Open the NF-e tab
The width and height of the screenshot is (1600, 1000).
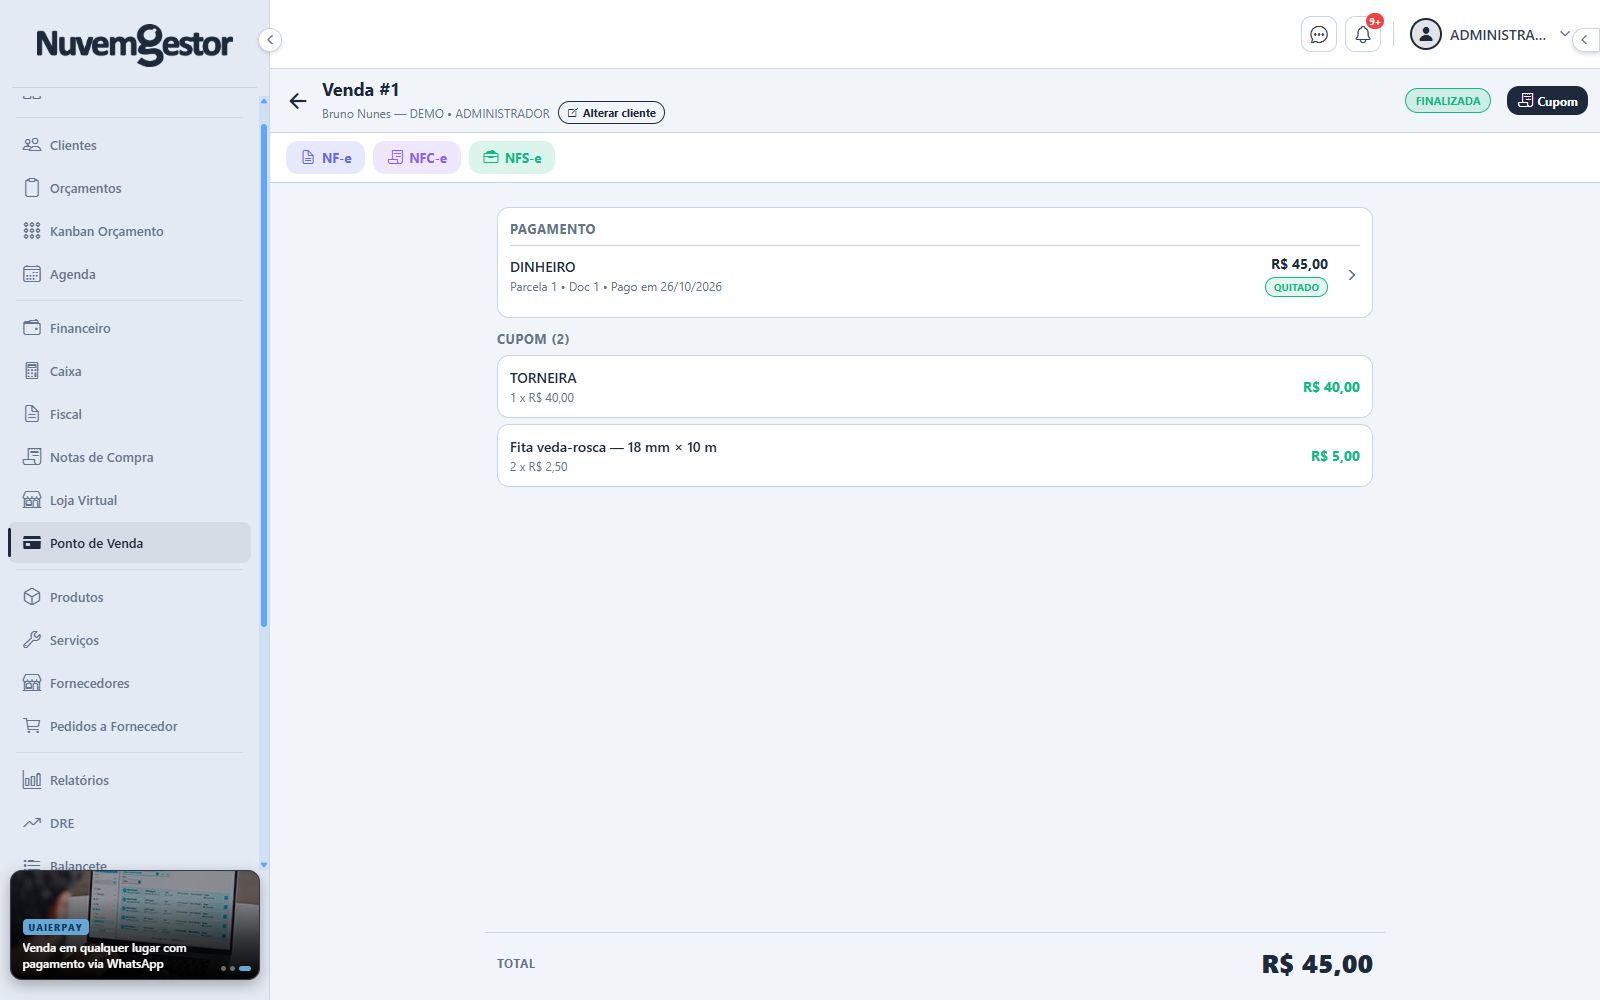click(x=326, y=158)
